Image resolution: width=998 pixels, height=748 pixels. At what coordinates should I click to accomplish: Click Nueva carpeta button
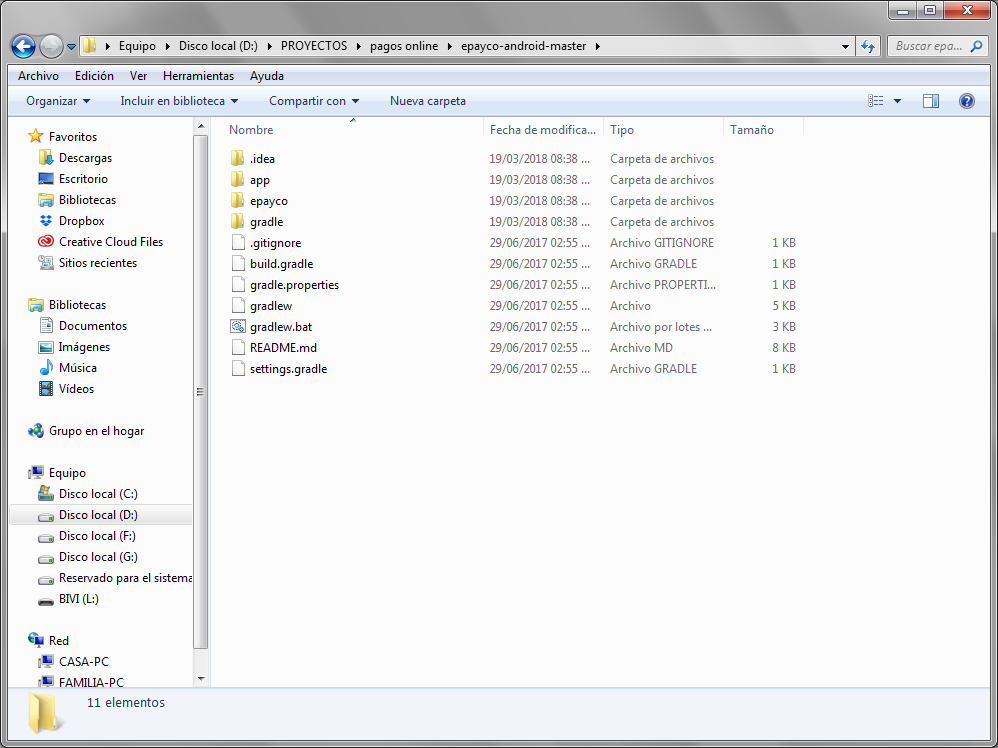pyautogui.click(x=428, y=101)
